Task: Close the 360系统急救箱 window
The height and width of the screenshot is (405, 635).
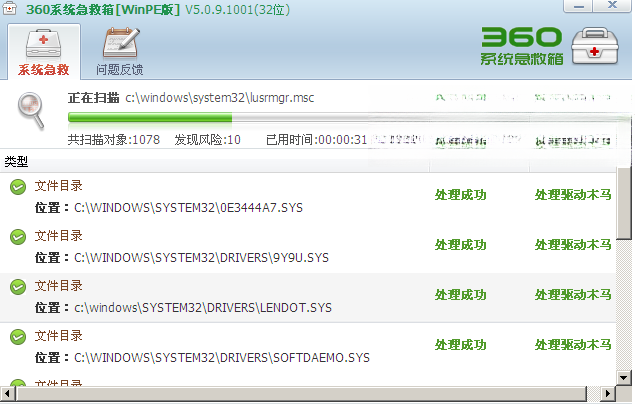Action: coord(613,6)
